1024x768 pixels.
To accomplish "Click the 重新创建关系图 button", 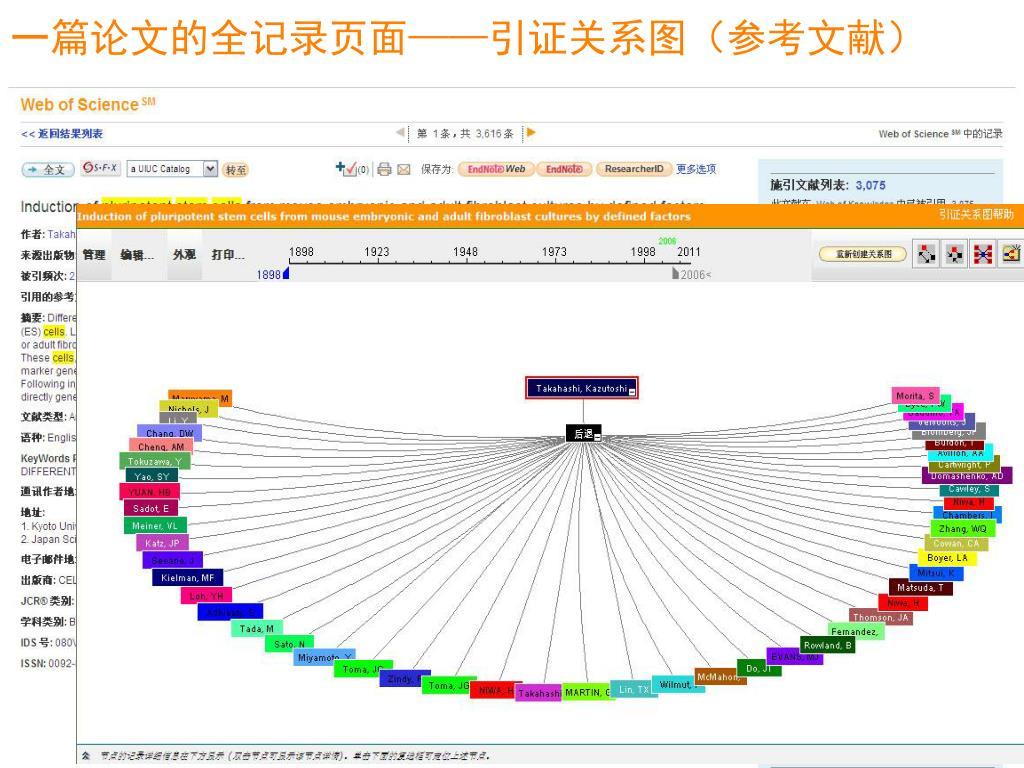I will [x=863, y=254].
